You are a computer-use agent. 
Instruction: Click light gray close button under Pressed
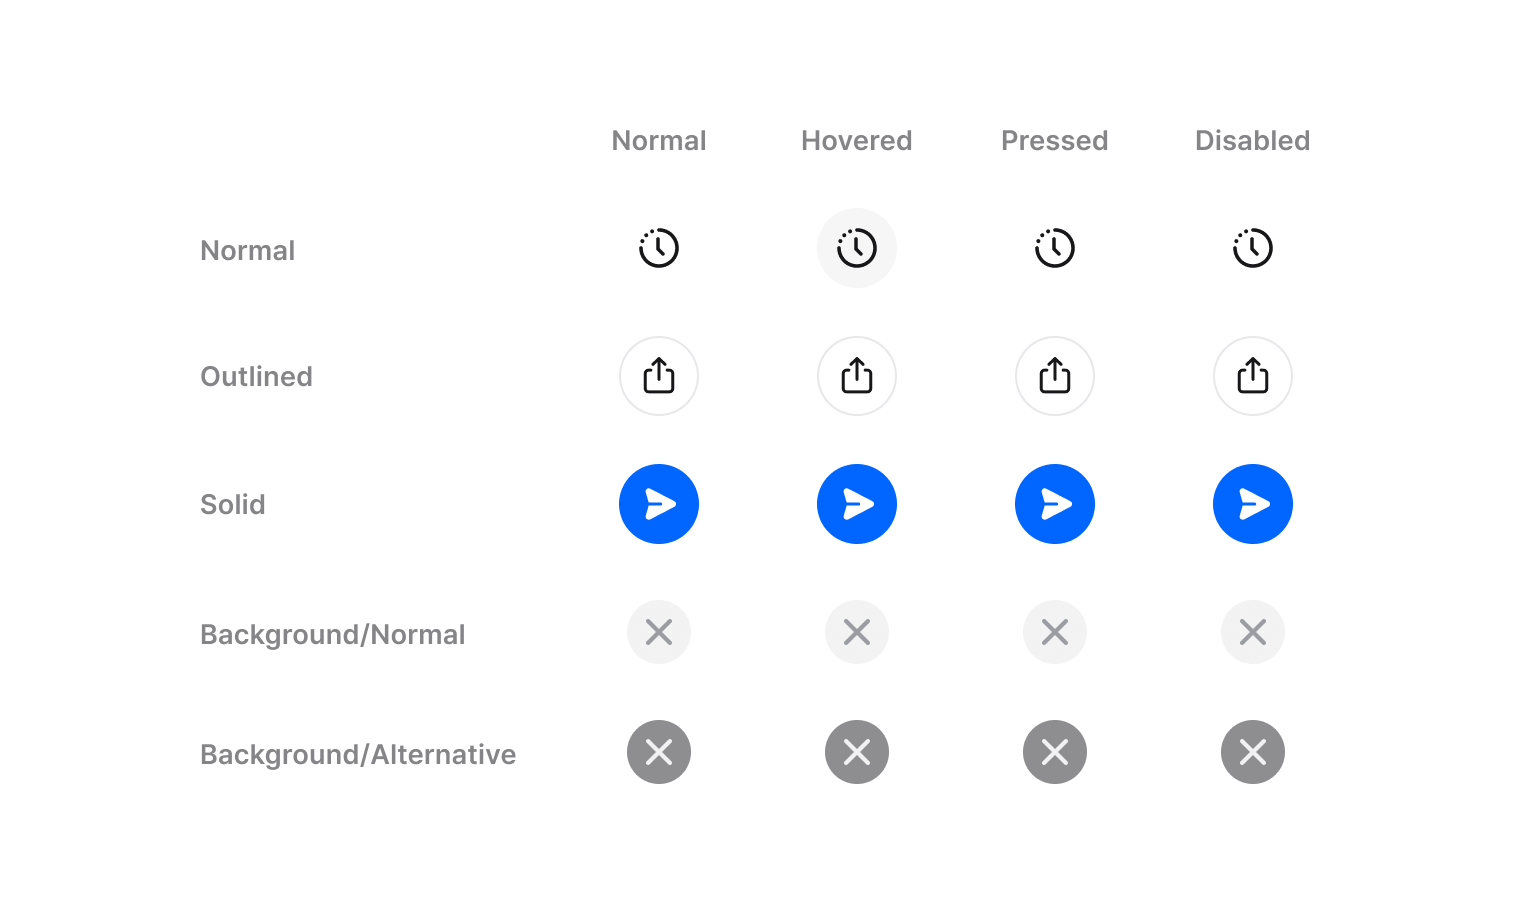pos(1055,632)
